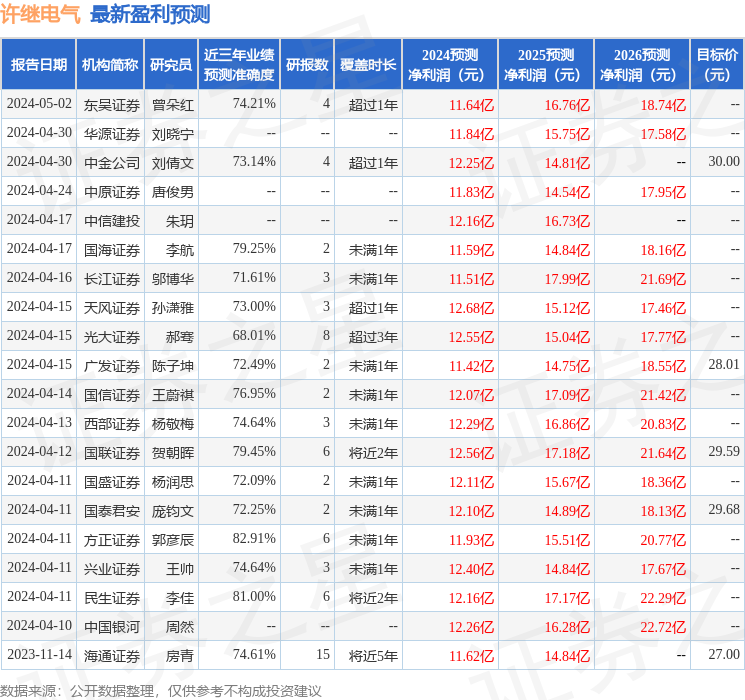Click accuracy value 82.91%
This screenshot has width=745, height=700.
[x=254, y=538]
